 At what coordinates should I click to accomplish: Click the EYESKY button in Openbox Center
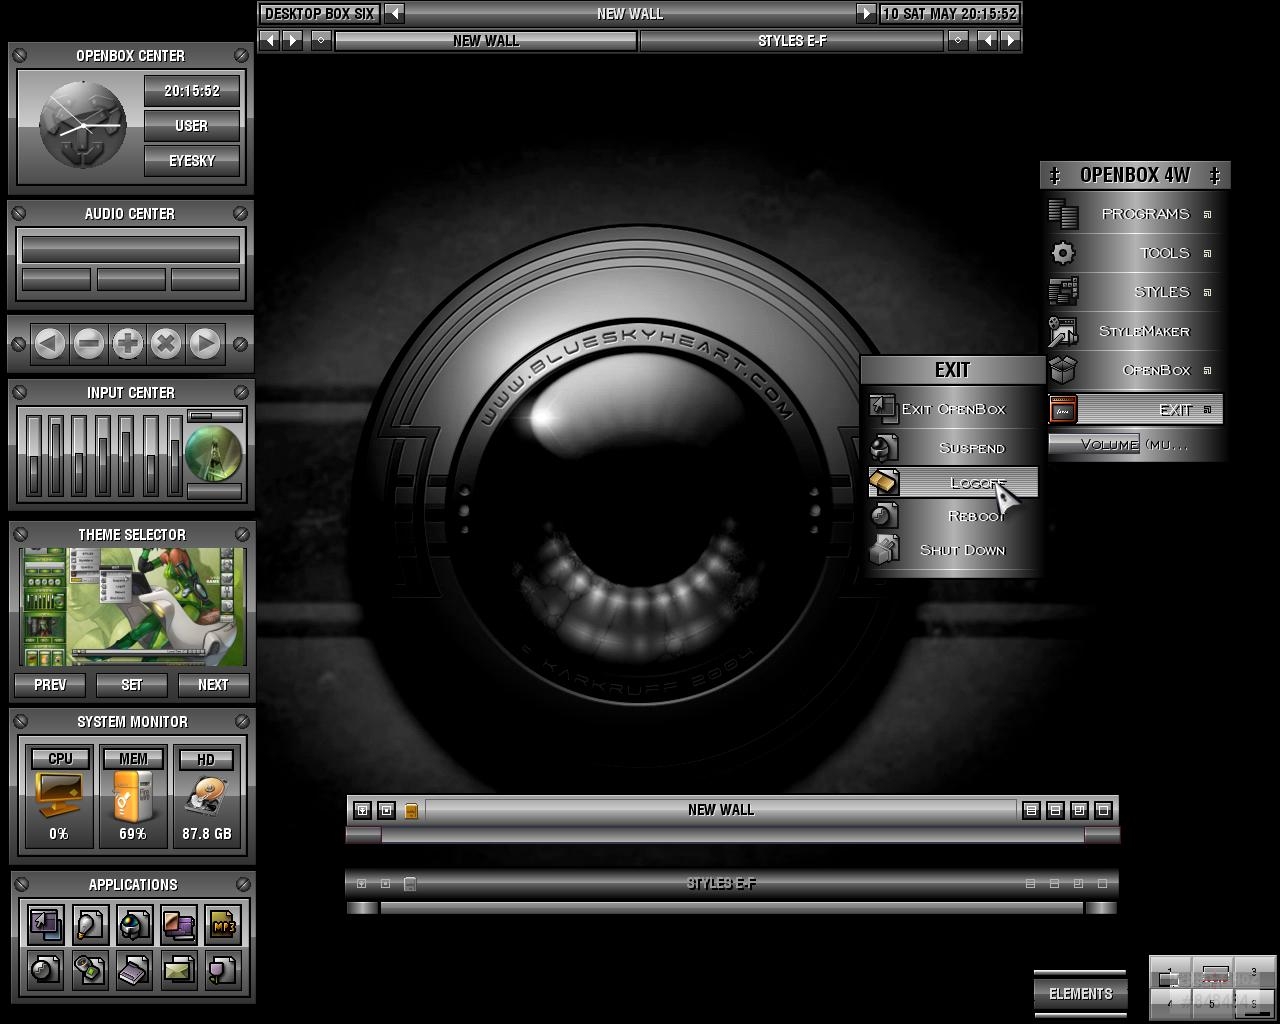[x=192, y=160]
